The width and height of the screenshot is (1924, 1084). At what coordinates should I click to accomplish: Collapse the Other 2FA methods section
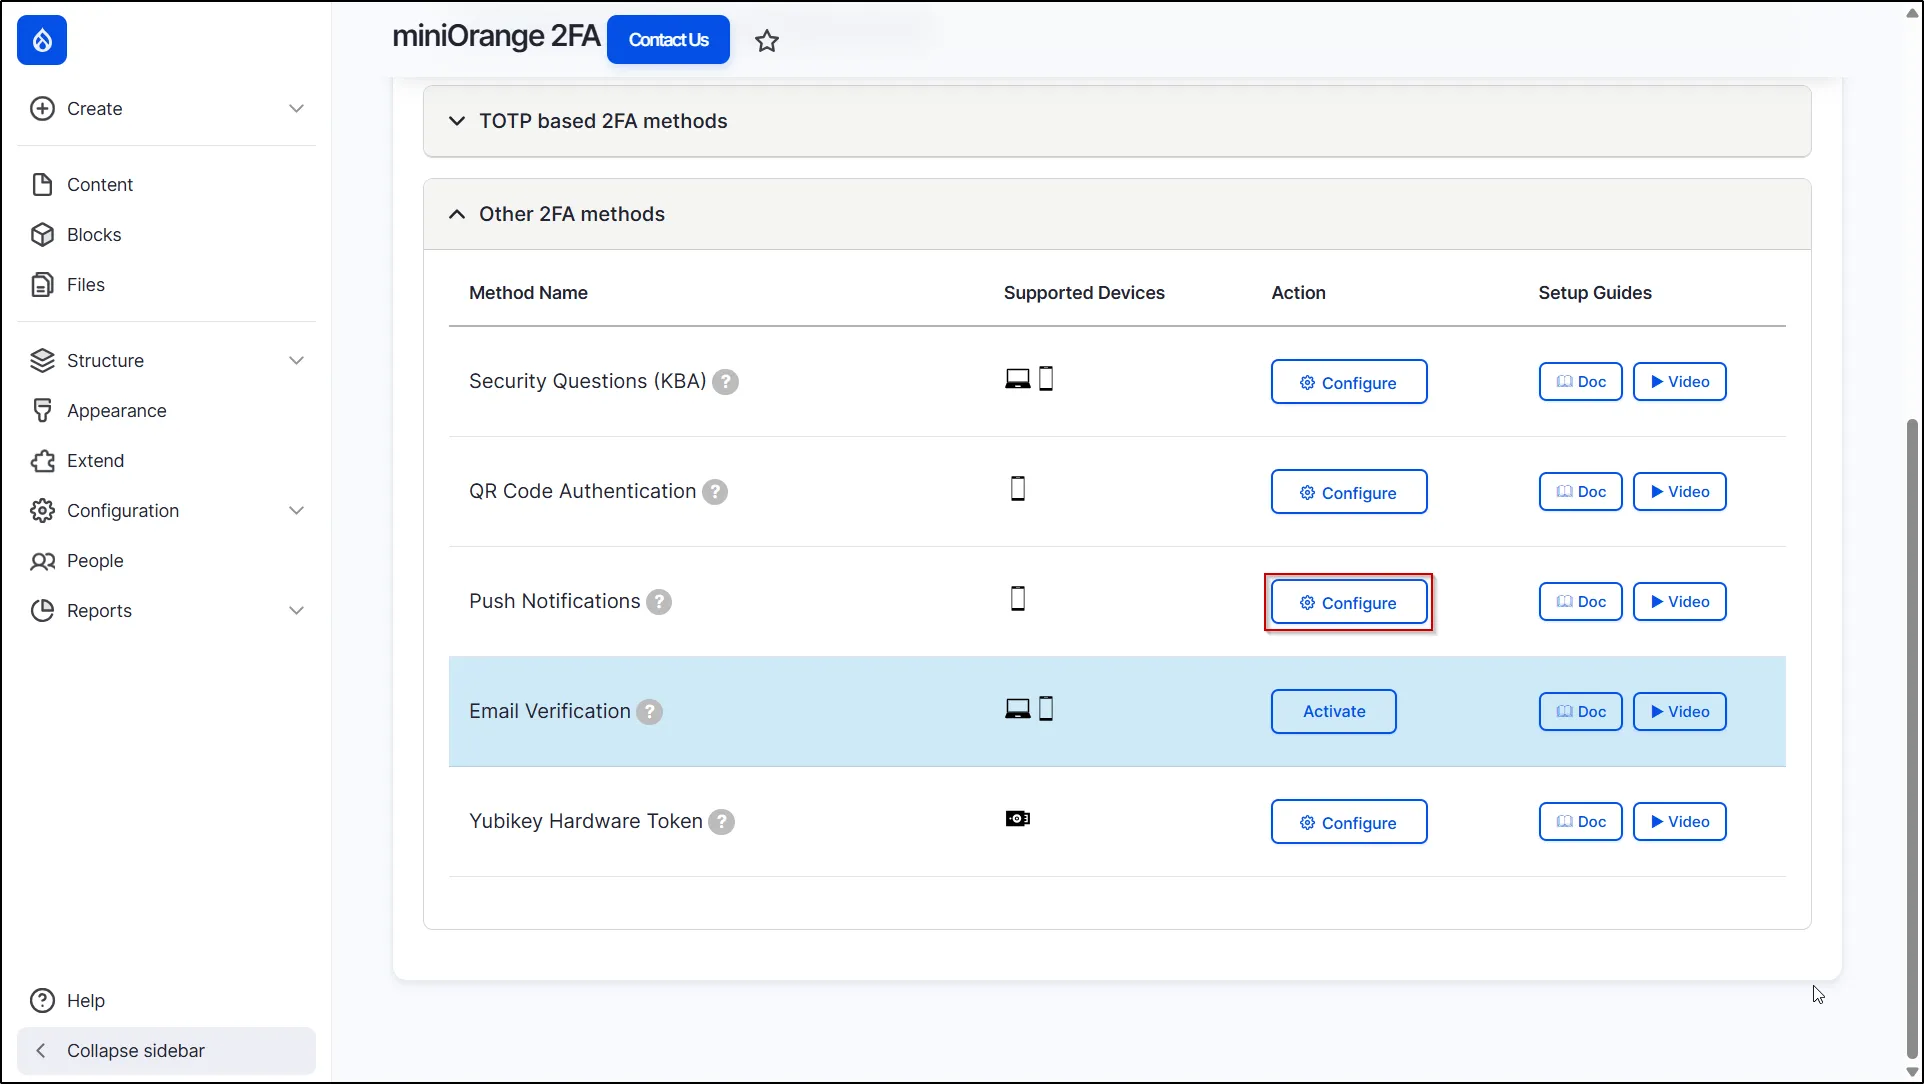(x=1117, y=214)
